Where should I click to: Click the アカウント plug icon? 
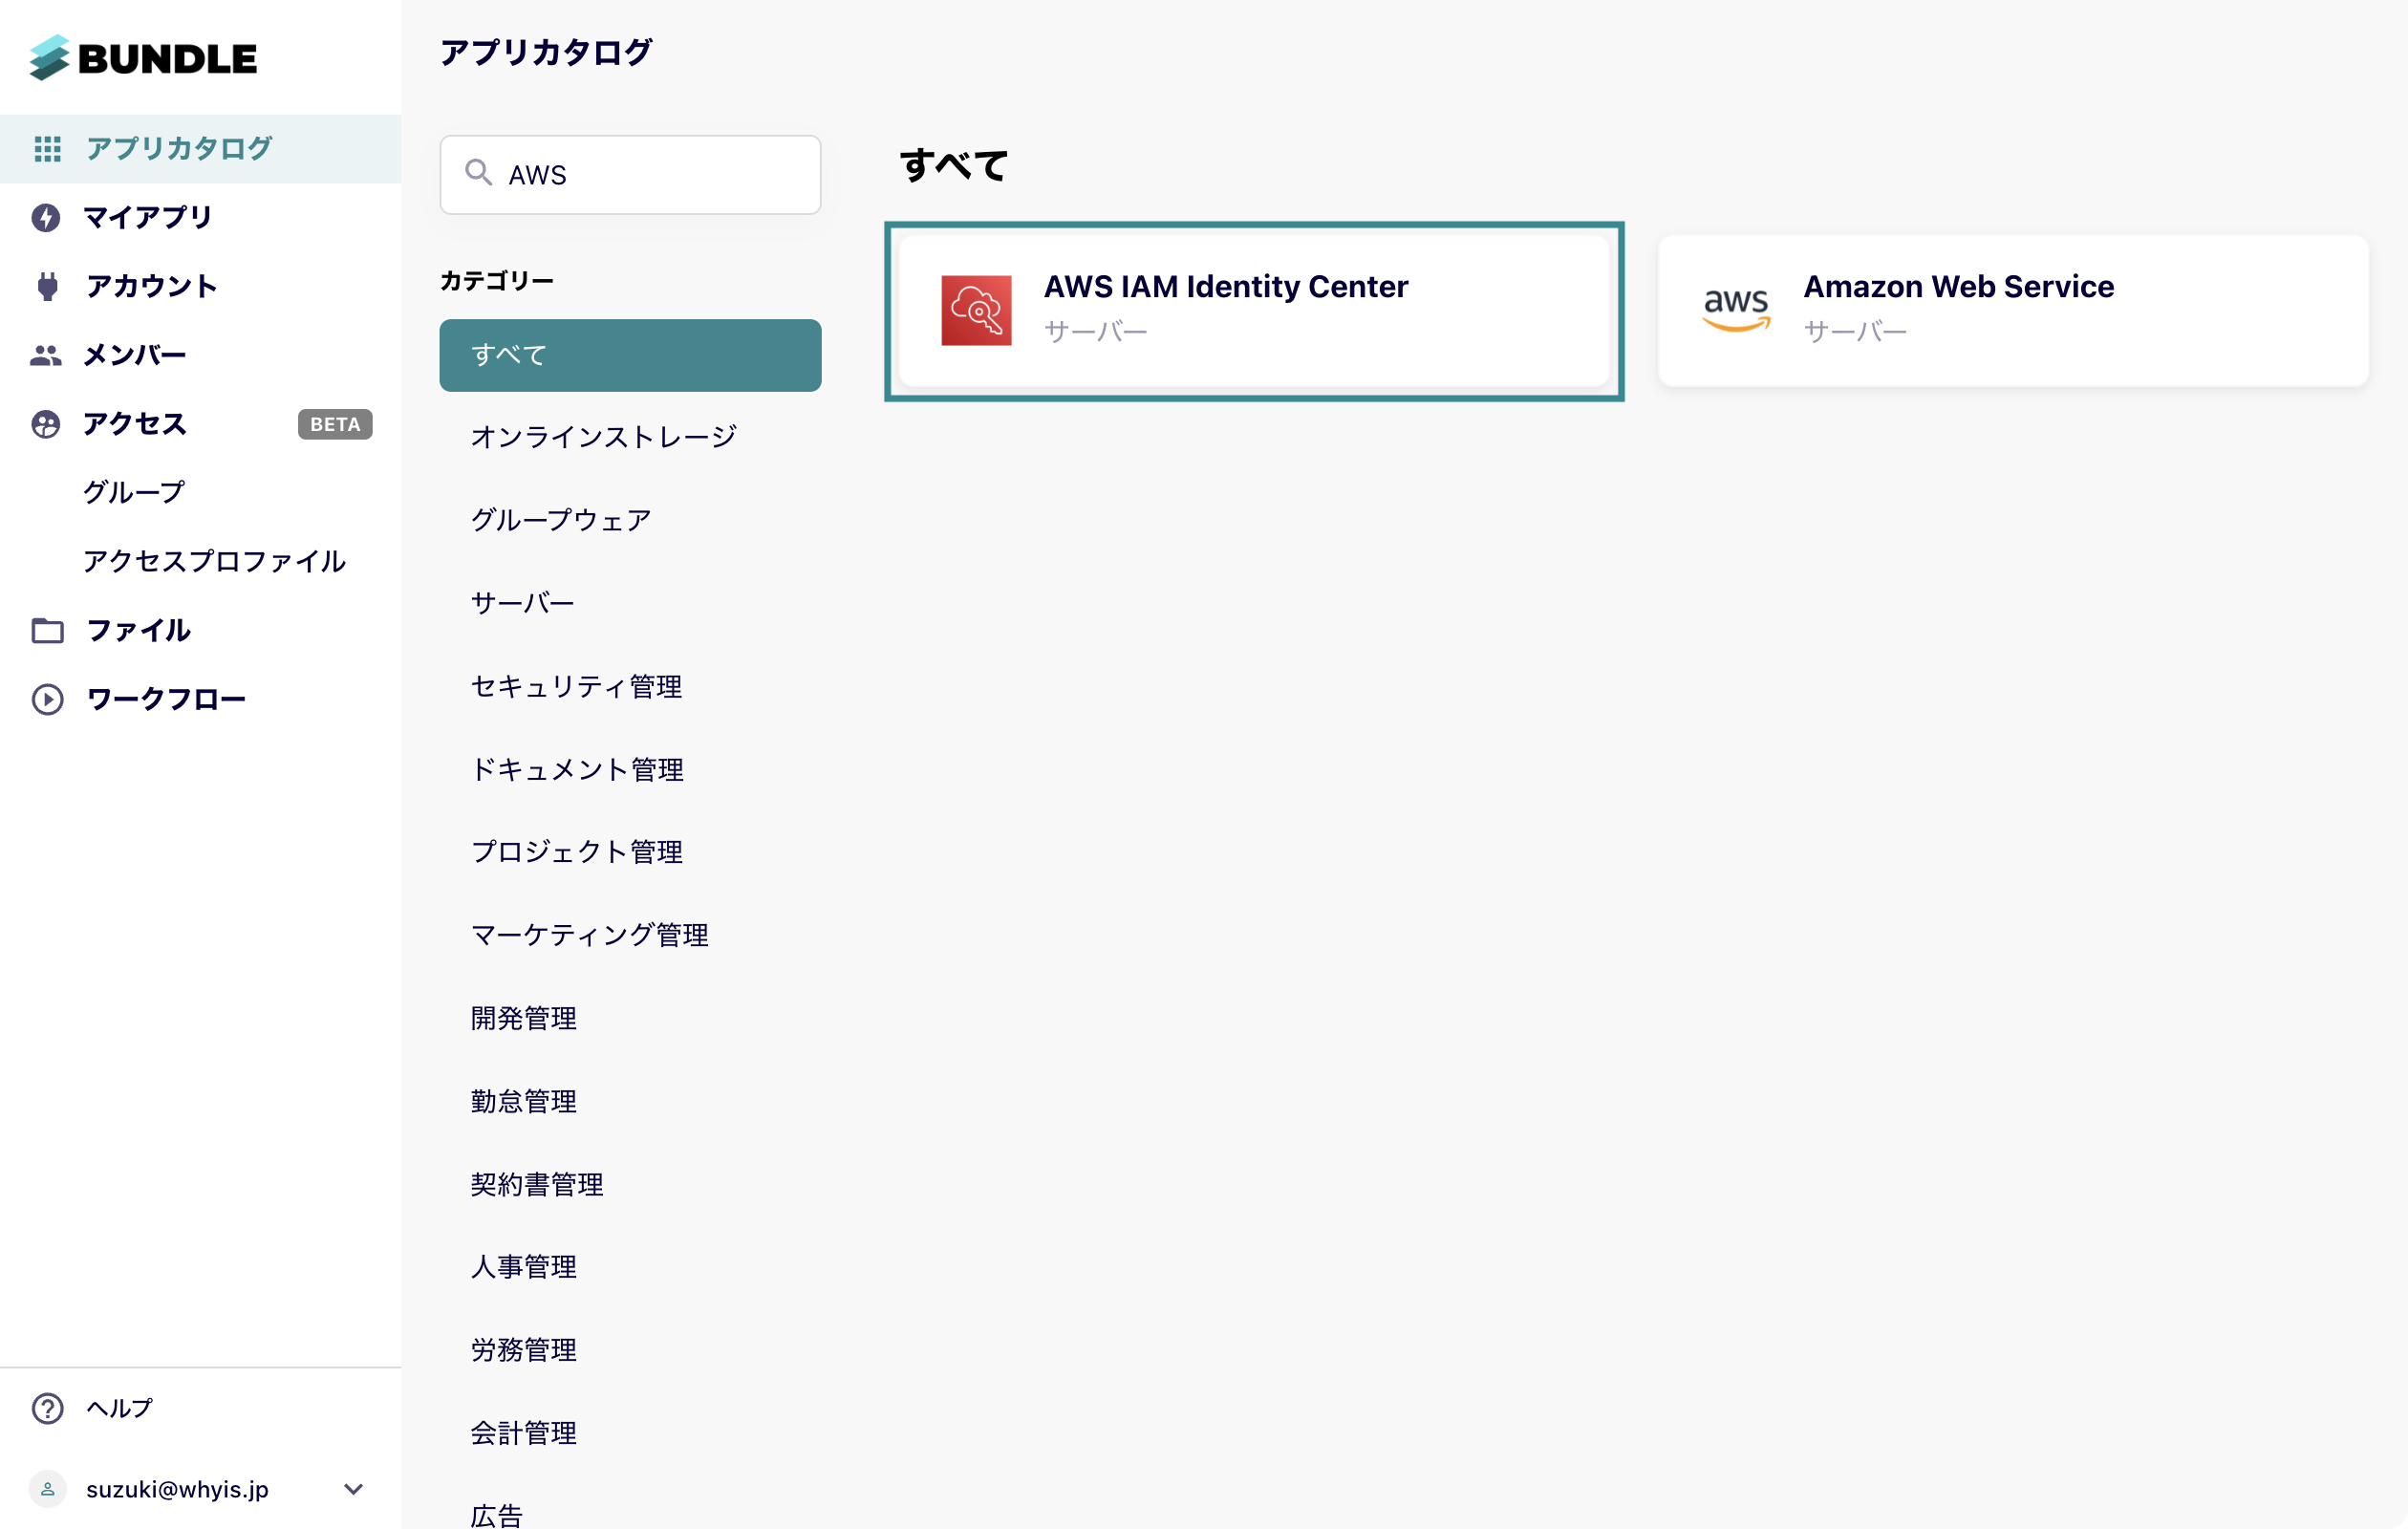47,287
